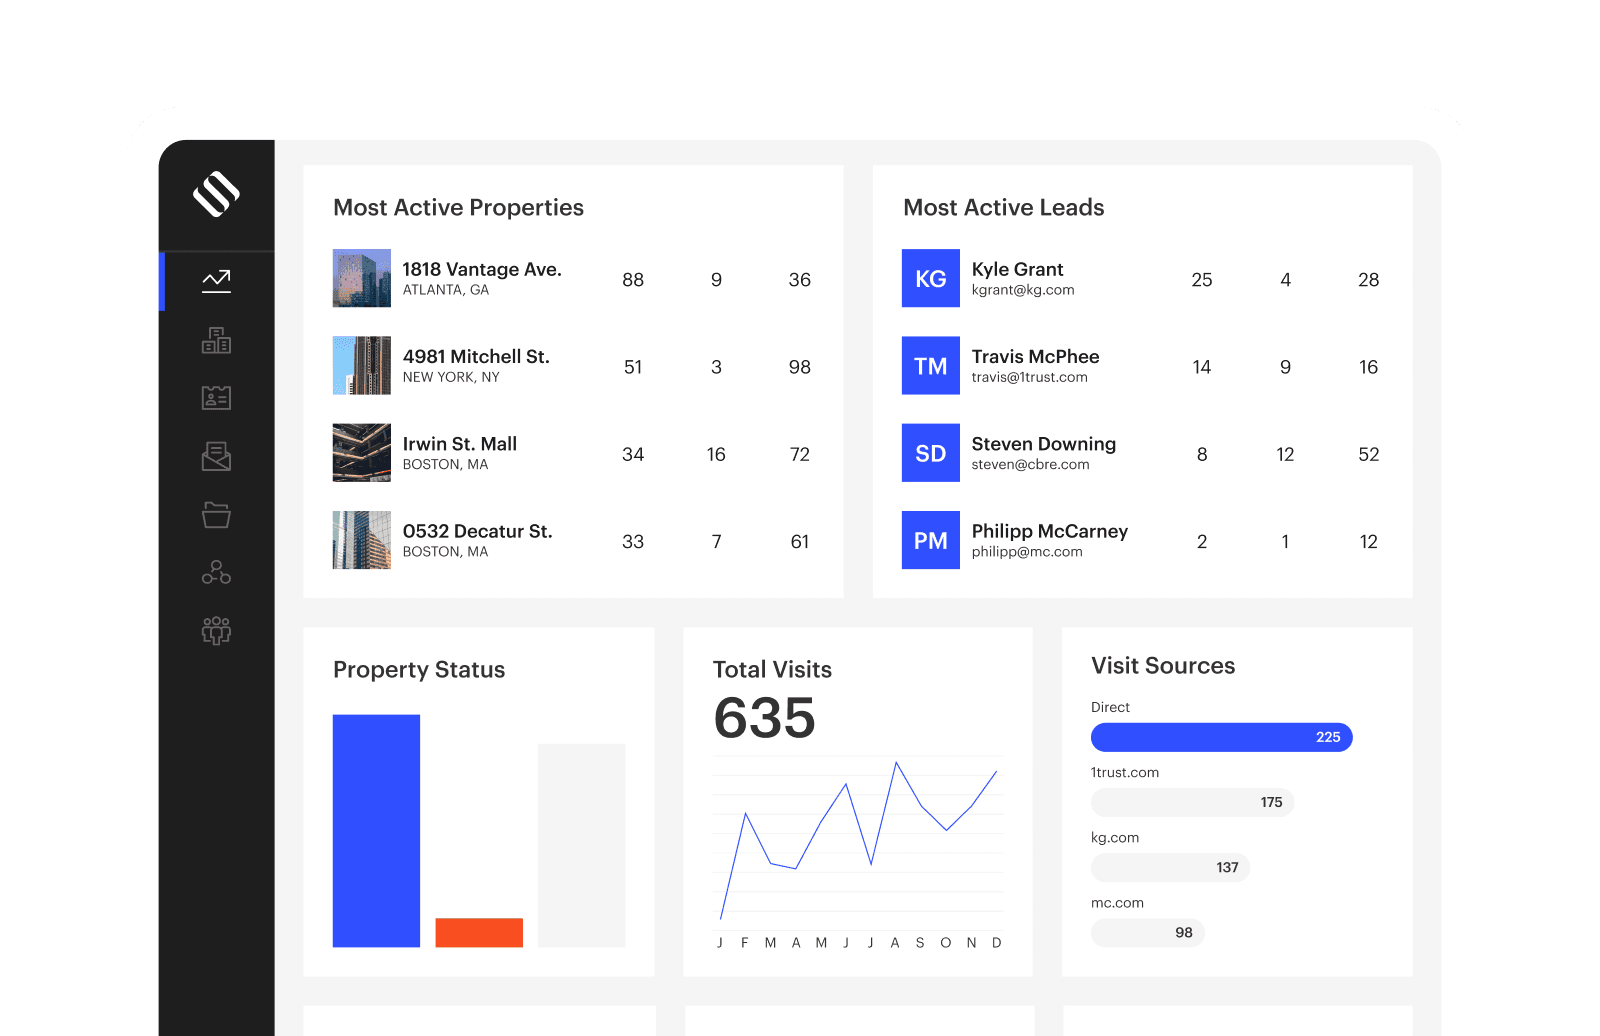Click the value 16 for Irwin St. Mall
The width and height of the screenshot is (1600, 1036).
(x=716, y=454)
